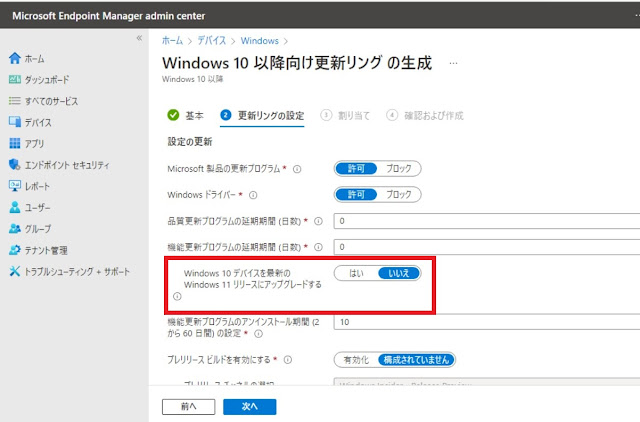Screen dimensions: 640x422
Task: Click the アプリ grid icon
Action: click(x=15, y=143)
